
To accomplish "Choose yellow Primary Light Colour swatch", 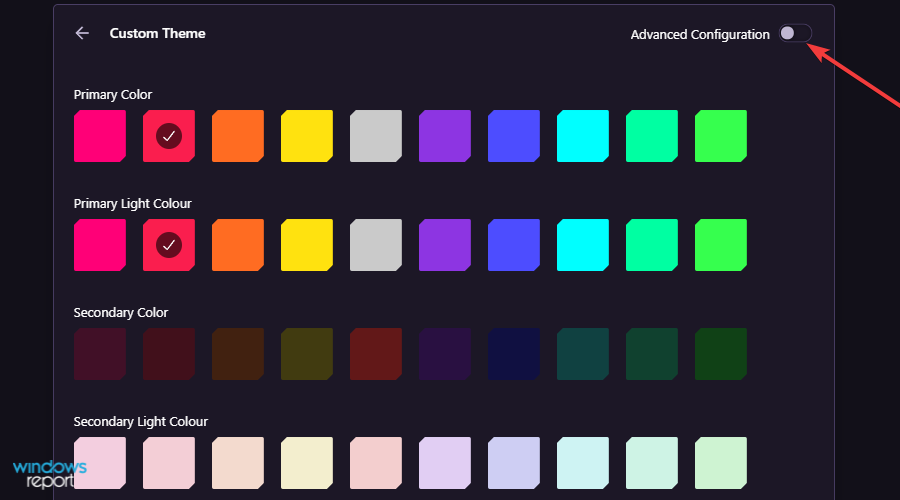I will (x=307, y=245).
